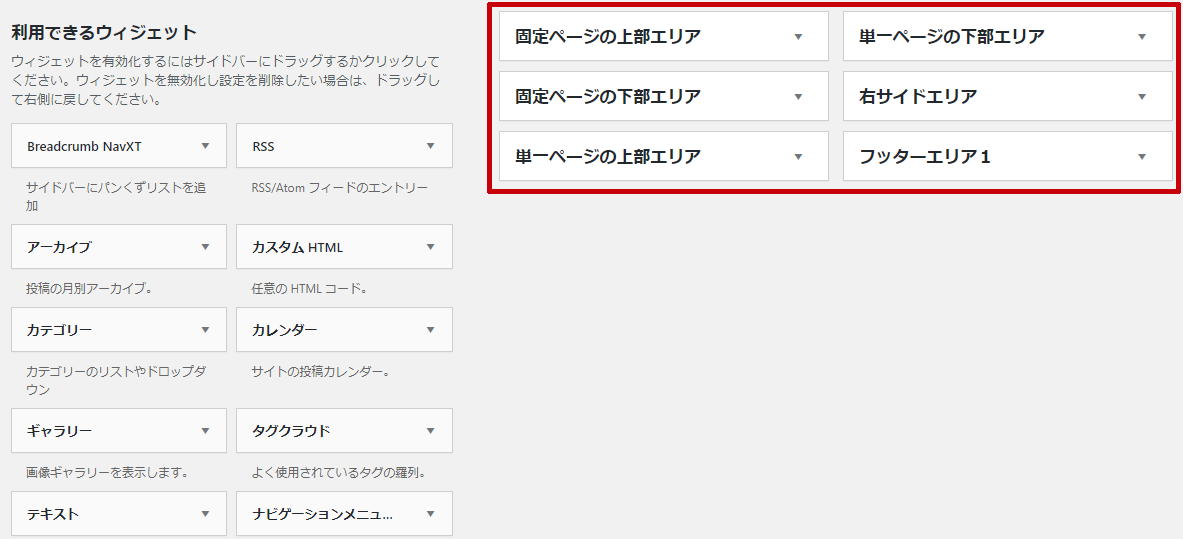Expand the RSS widget arrow
Screen dimensions: 1183x539
[431, 146]
